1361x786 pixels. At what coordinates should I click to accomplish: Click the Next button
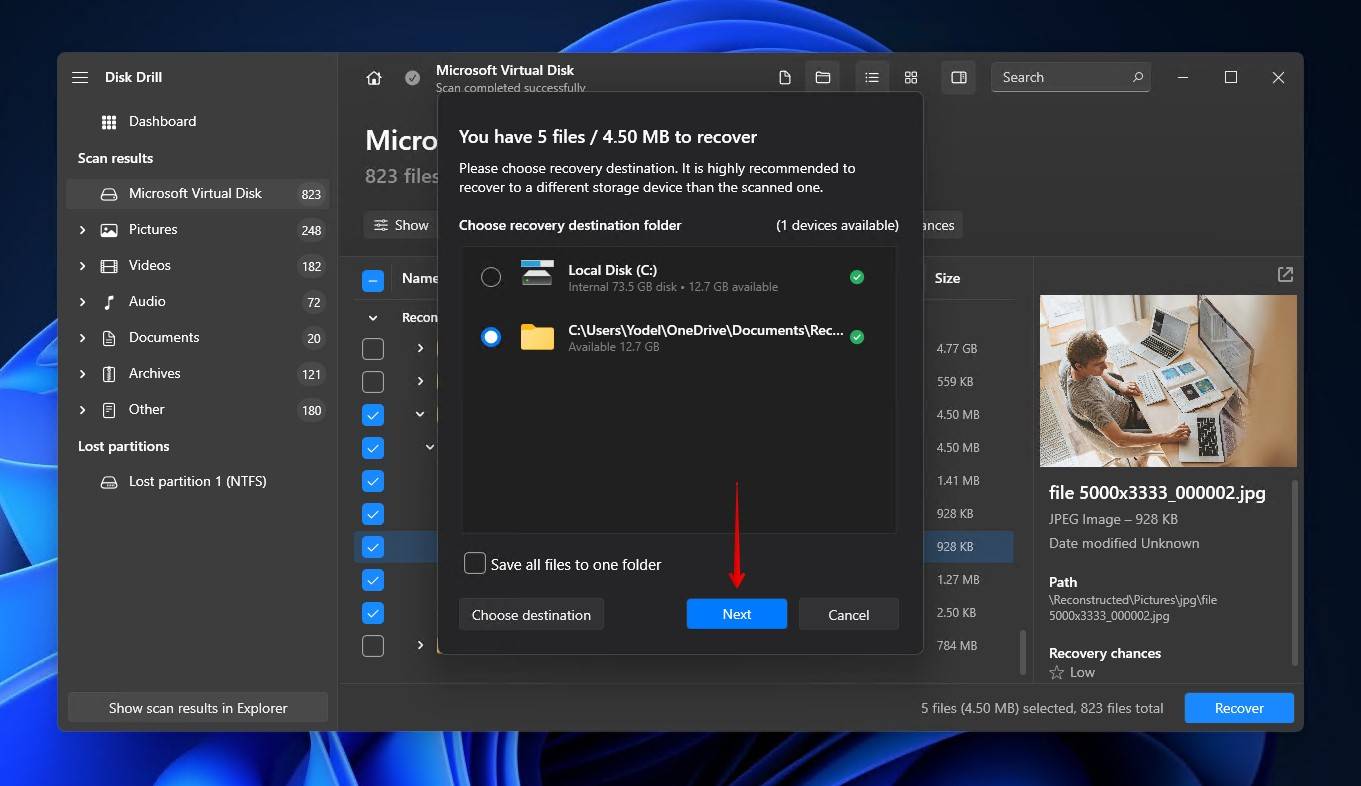(x=737, y=614)
